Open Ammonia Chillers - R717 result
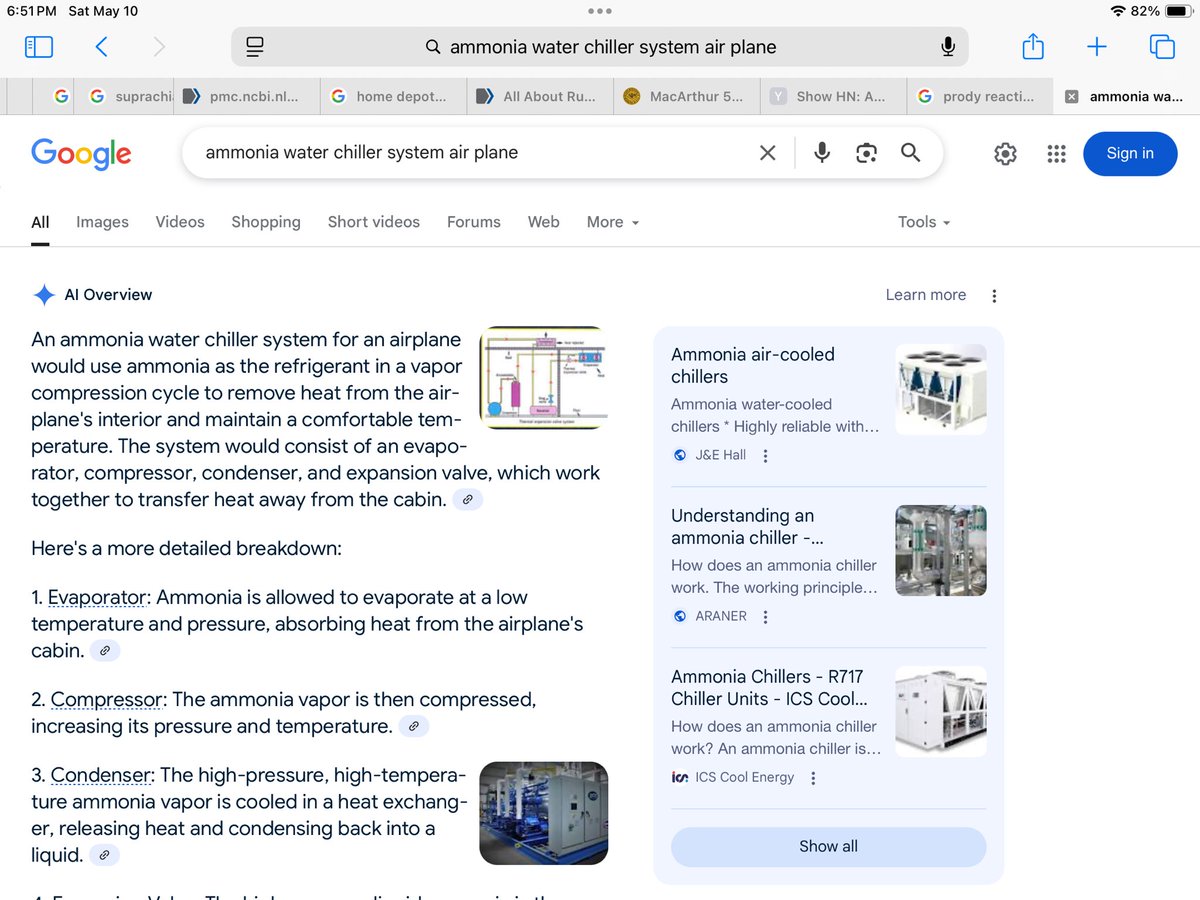Image resolution: width=1200 pixels, height=900 pixels. point(770,687)
